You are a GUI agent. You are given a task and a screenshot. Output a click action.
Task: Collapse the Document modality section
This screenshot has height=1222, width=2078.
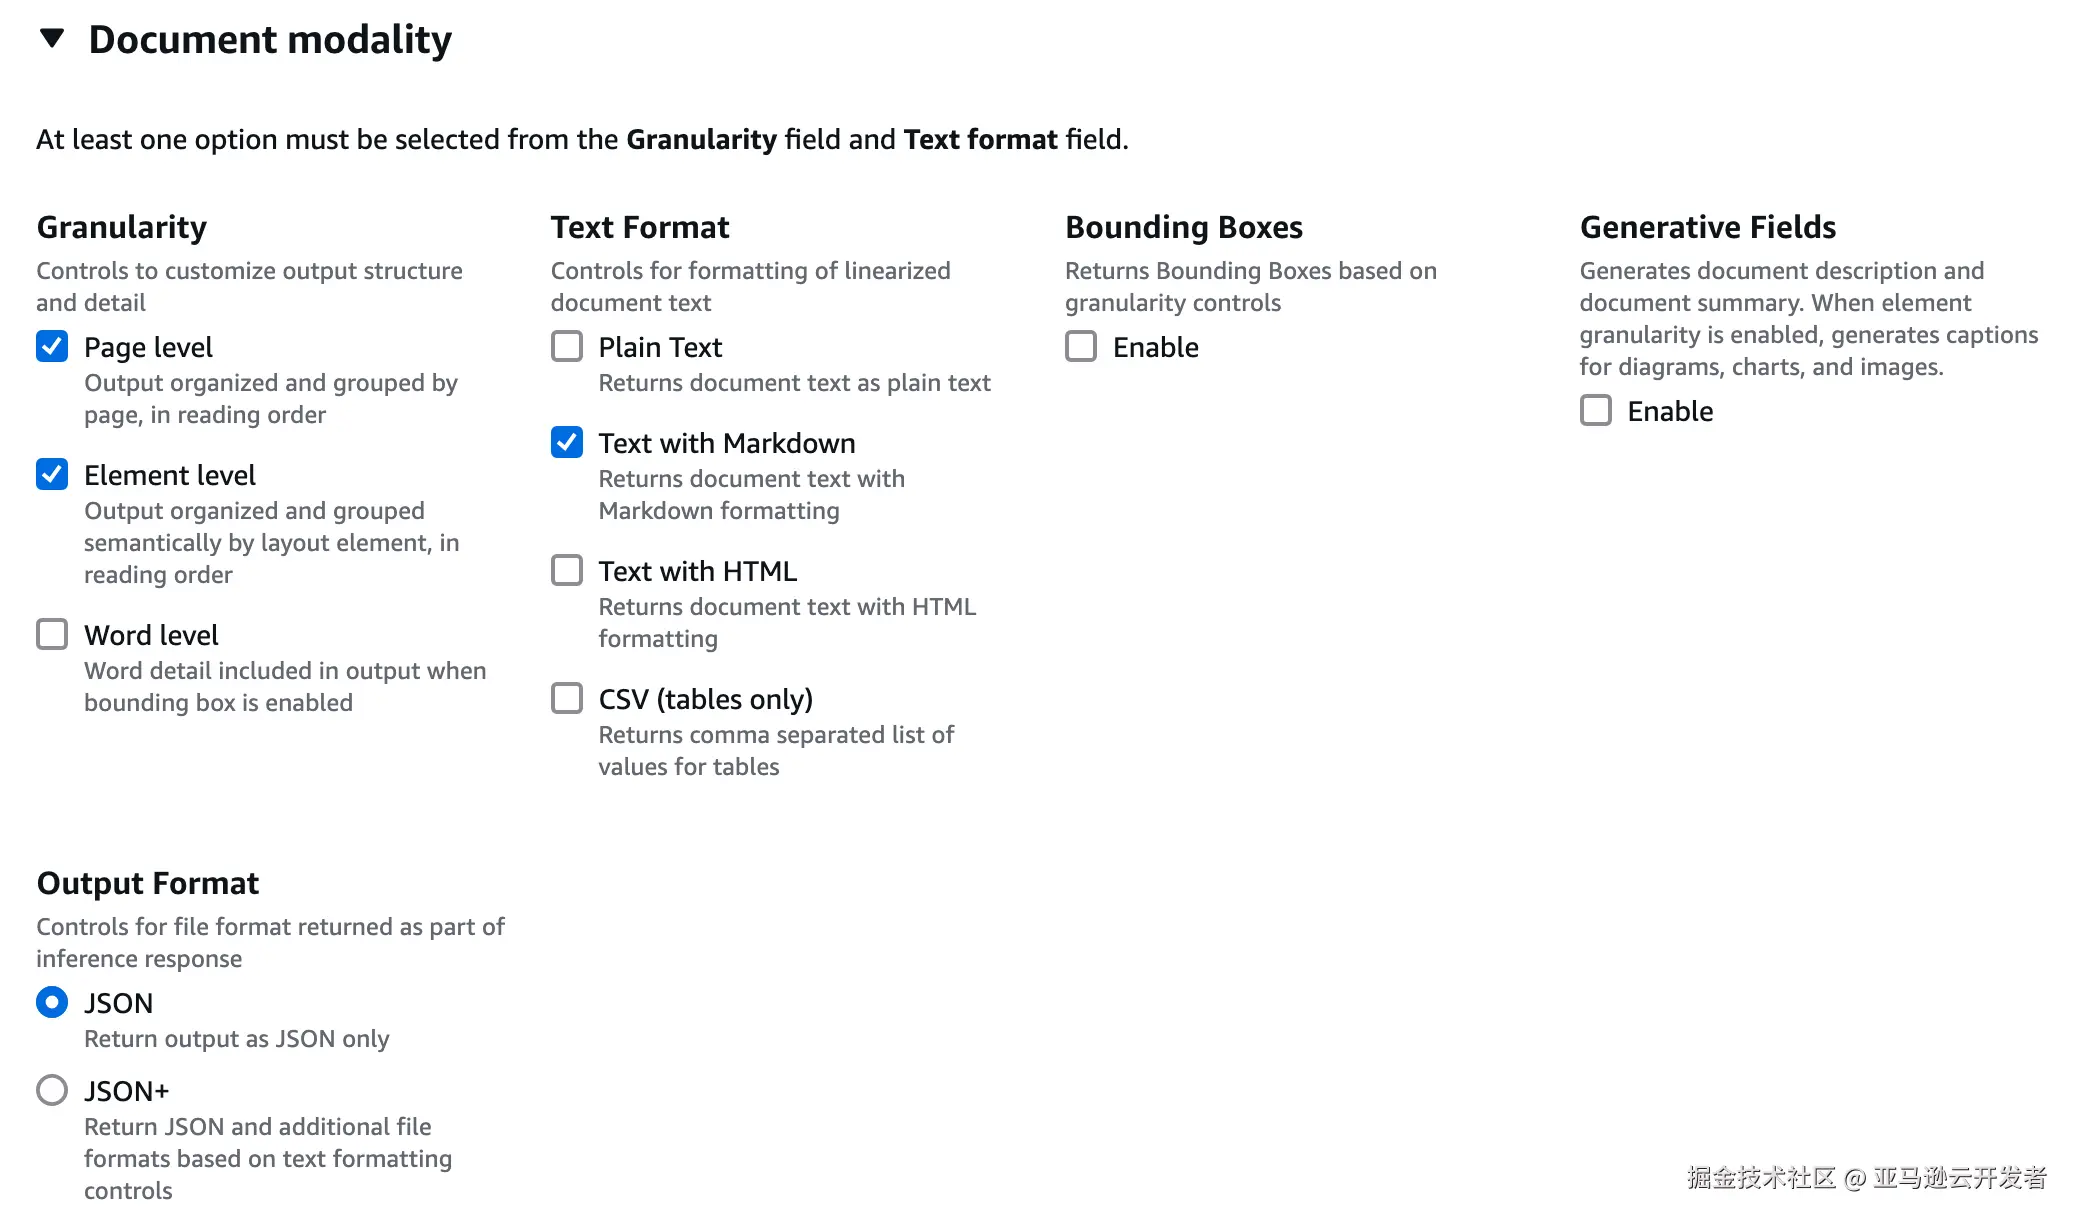tap(52, 39)
